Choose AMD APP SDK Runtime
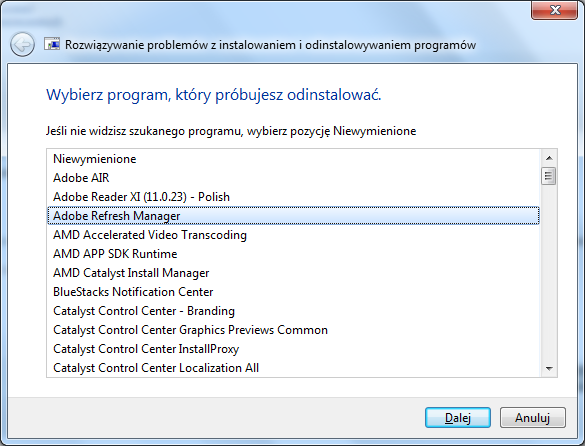Screen dimensions: 585x446 293,254
